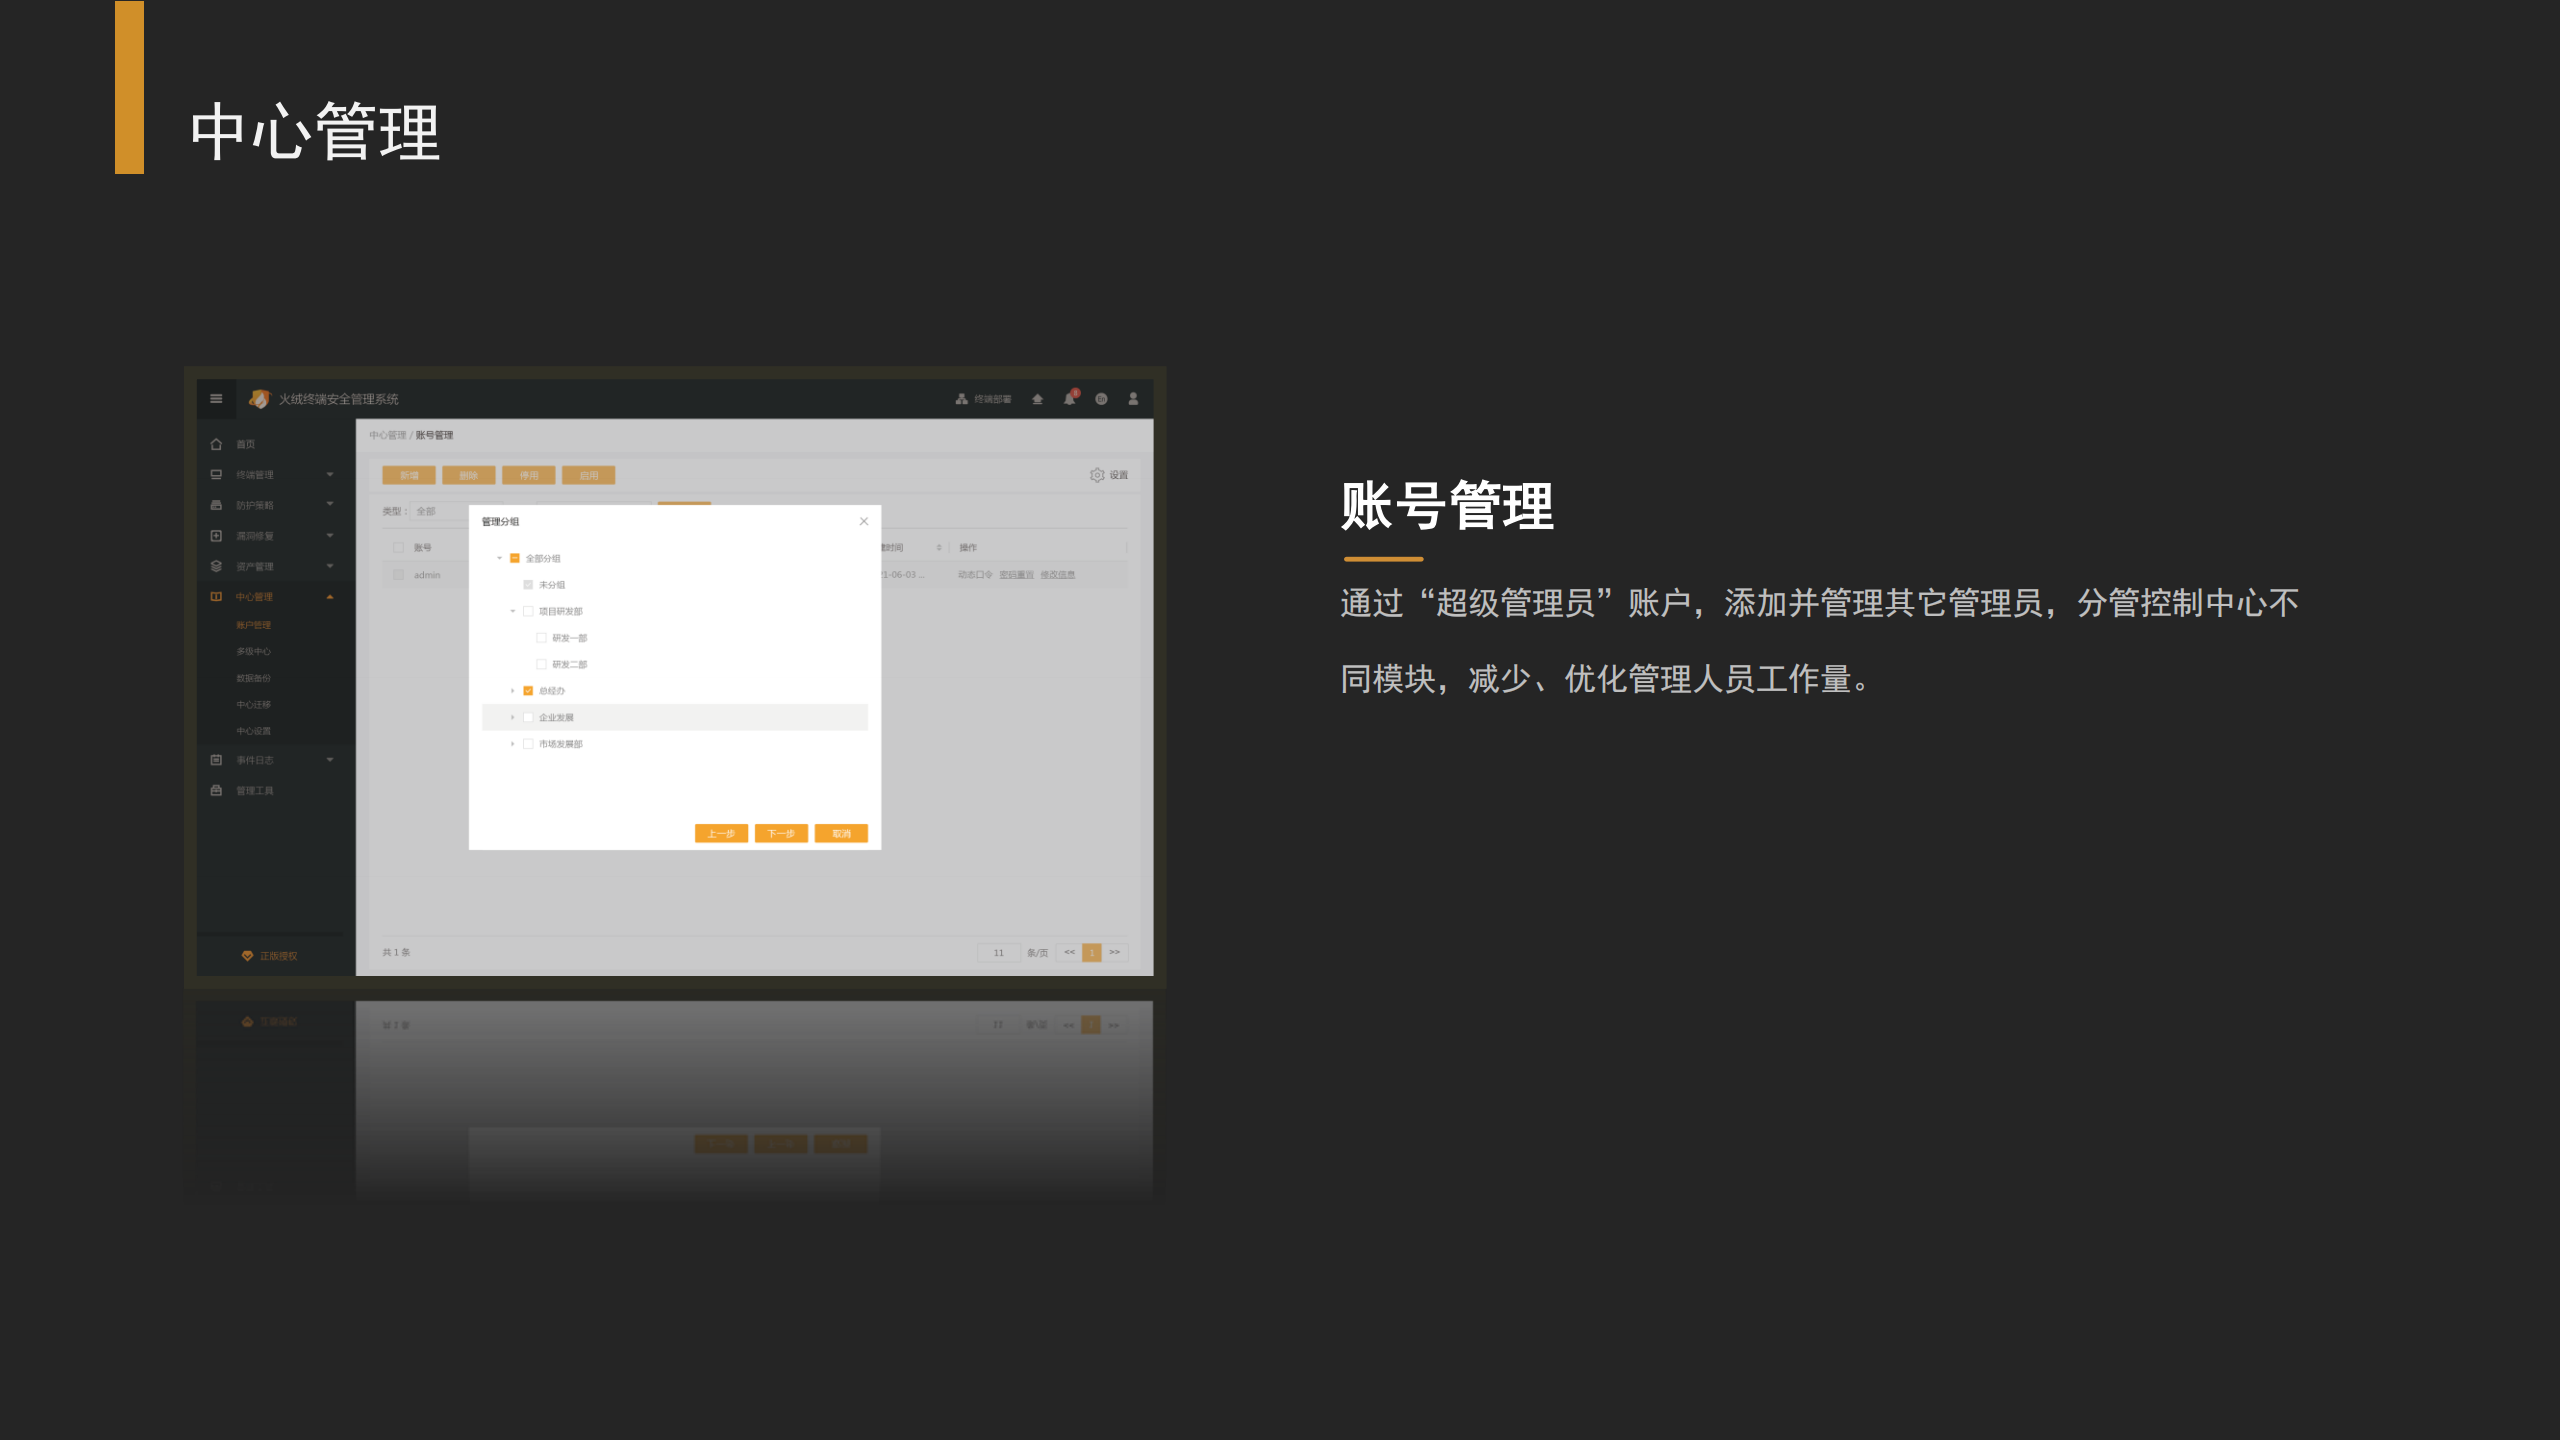
Task: Open 中心设置 from the sidebar menu
Action: pyautogui.click(x=254, y=732)
